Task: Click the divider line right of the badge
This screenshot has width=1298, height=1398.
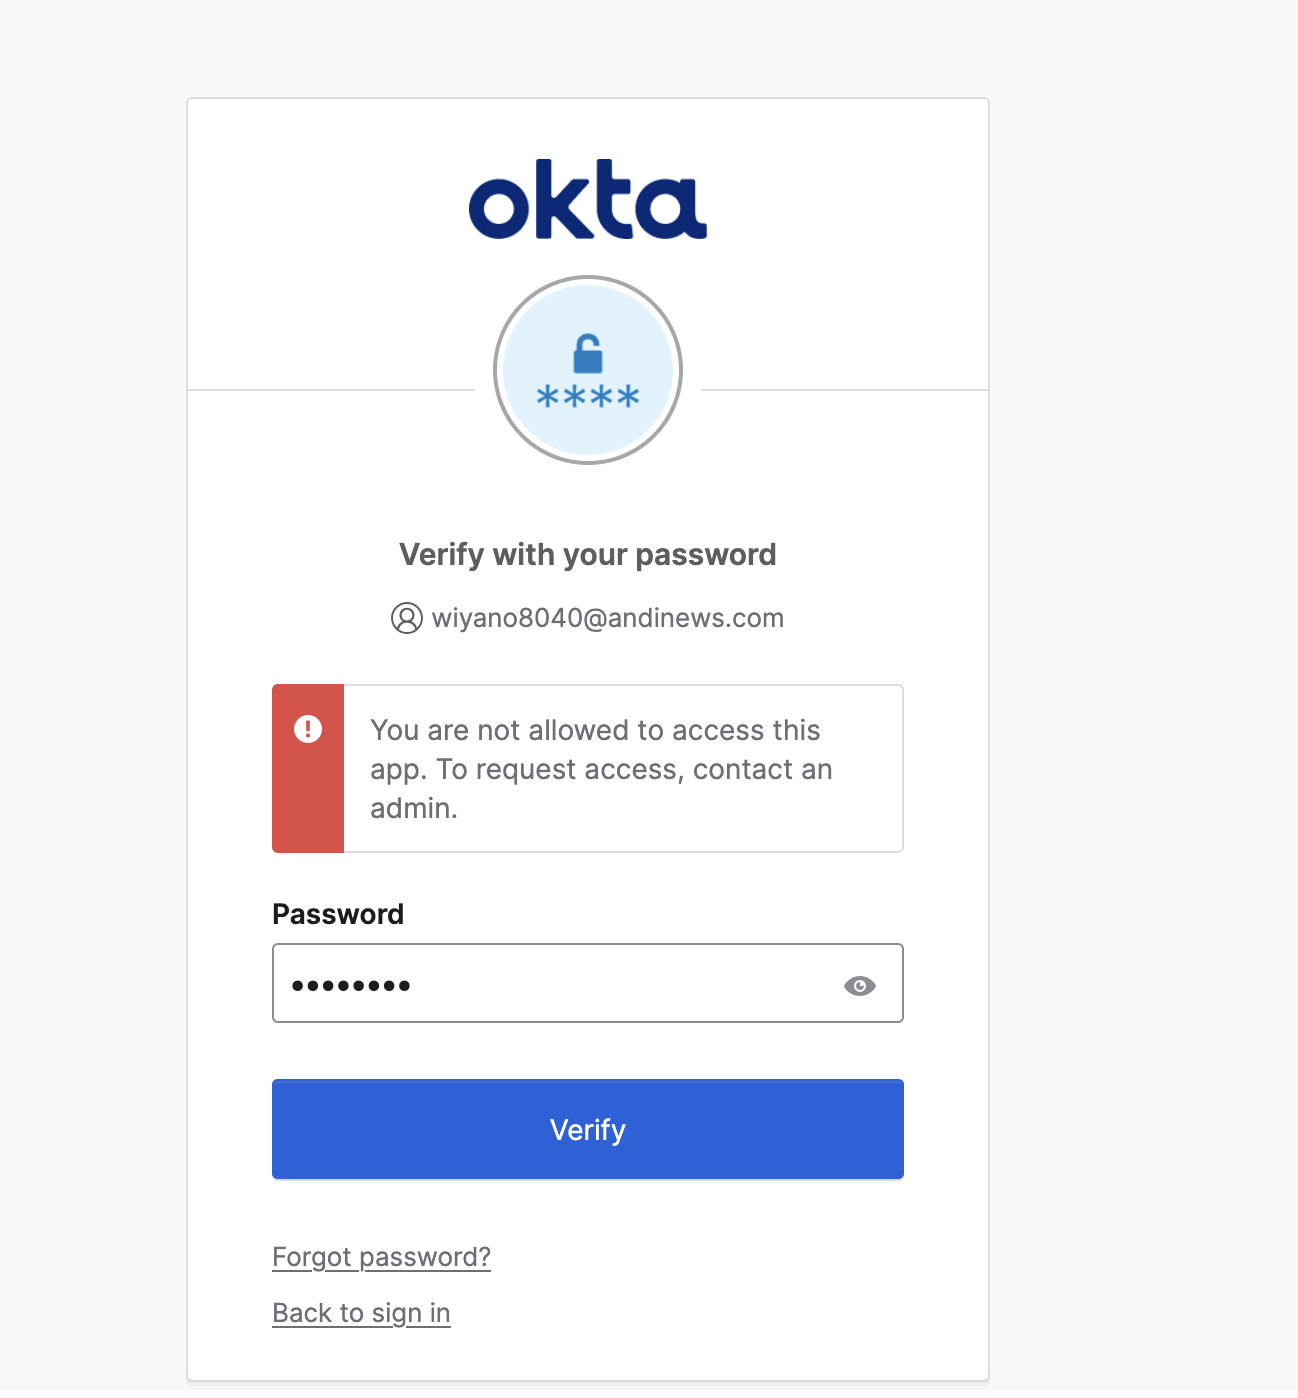Action: point(845,390)
